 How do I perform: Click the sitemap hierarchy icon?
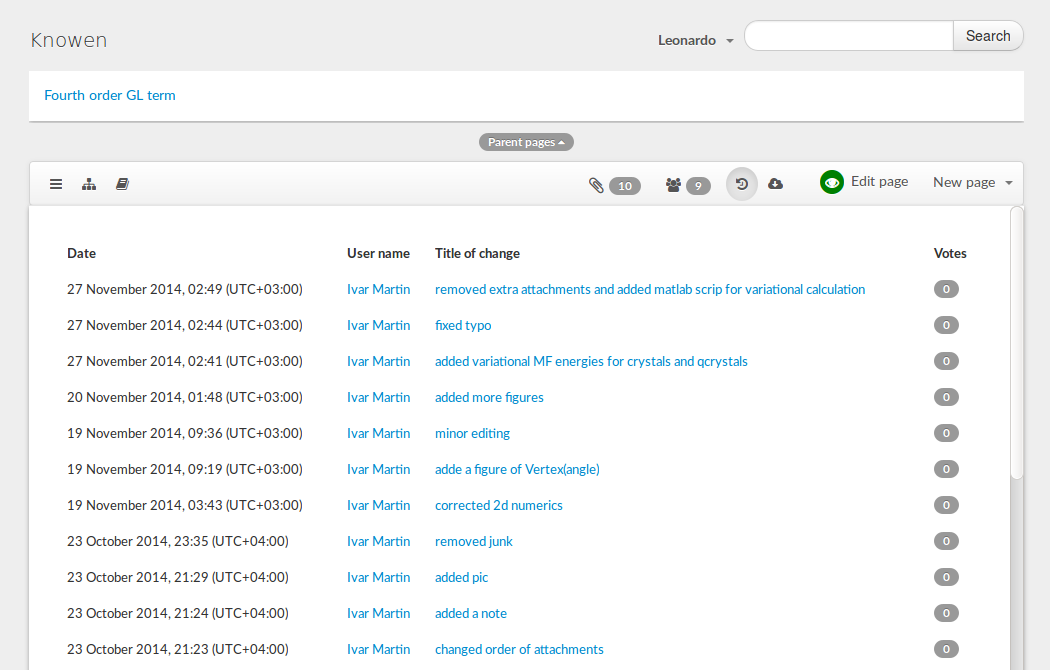point(89,184)
